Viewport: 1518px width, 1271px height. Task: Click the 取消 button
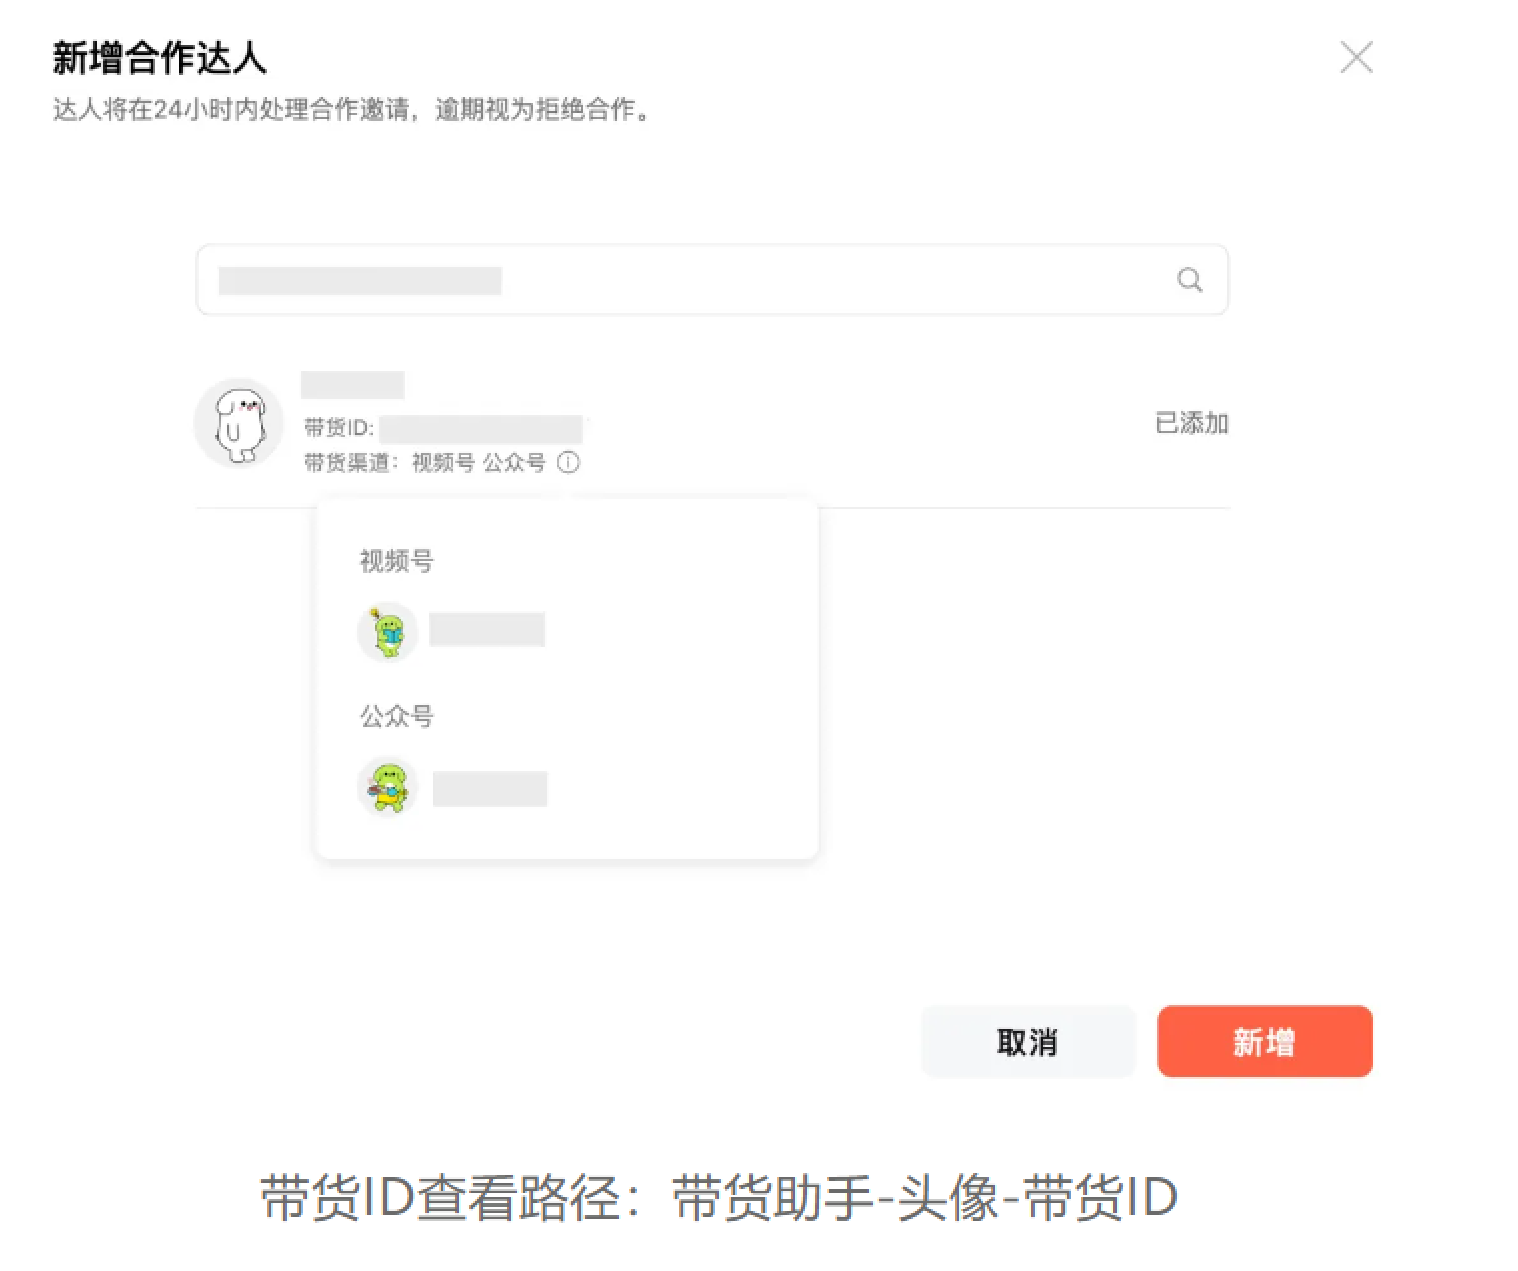tap(1028, 1042)
